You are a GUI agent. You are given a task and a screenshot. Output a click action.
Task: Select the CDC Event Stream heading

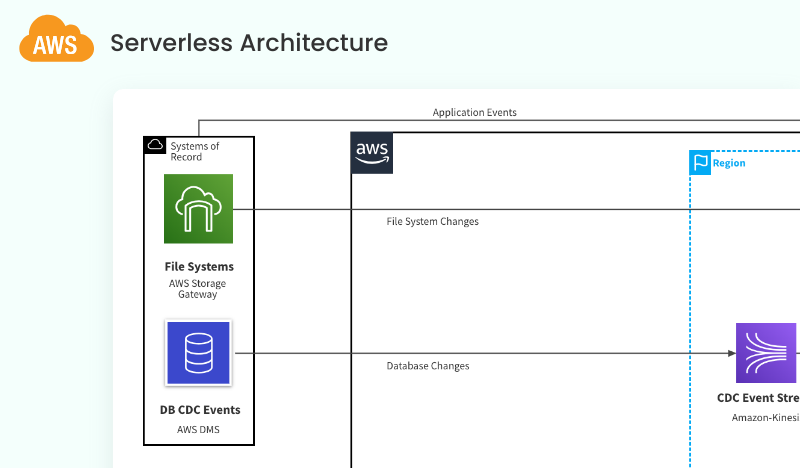758,398
